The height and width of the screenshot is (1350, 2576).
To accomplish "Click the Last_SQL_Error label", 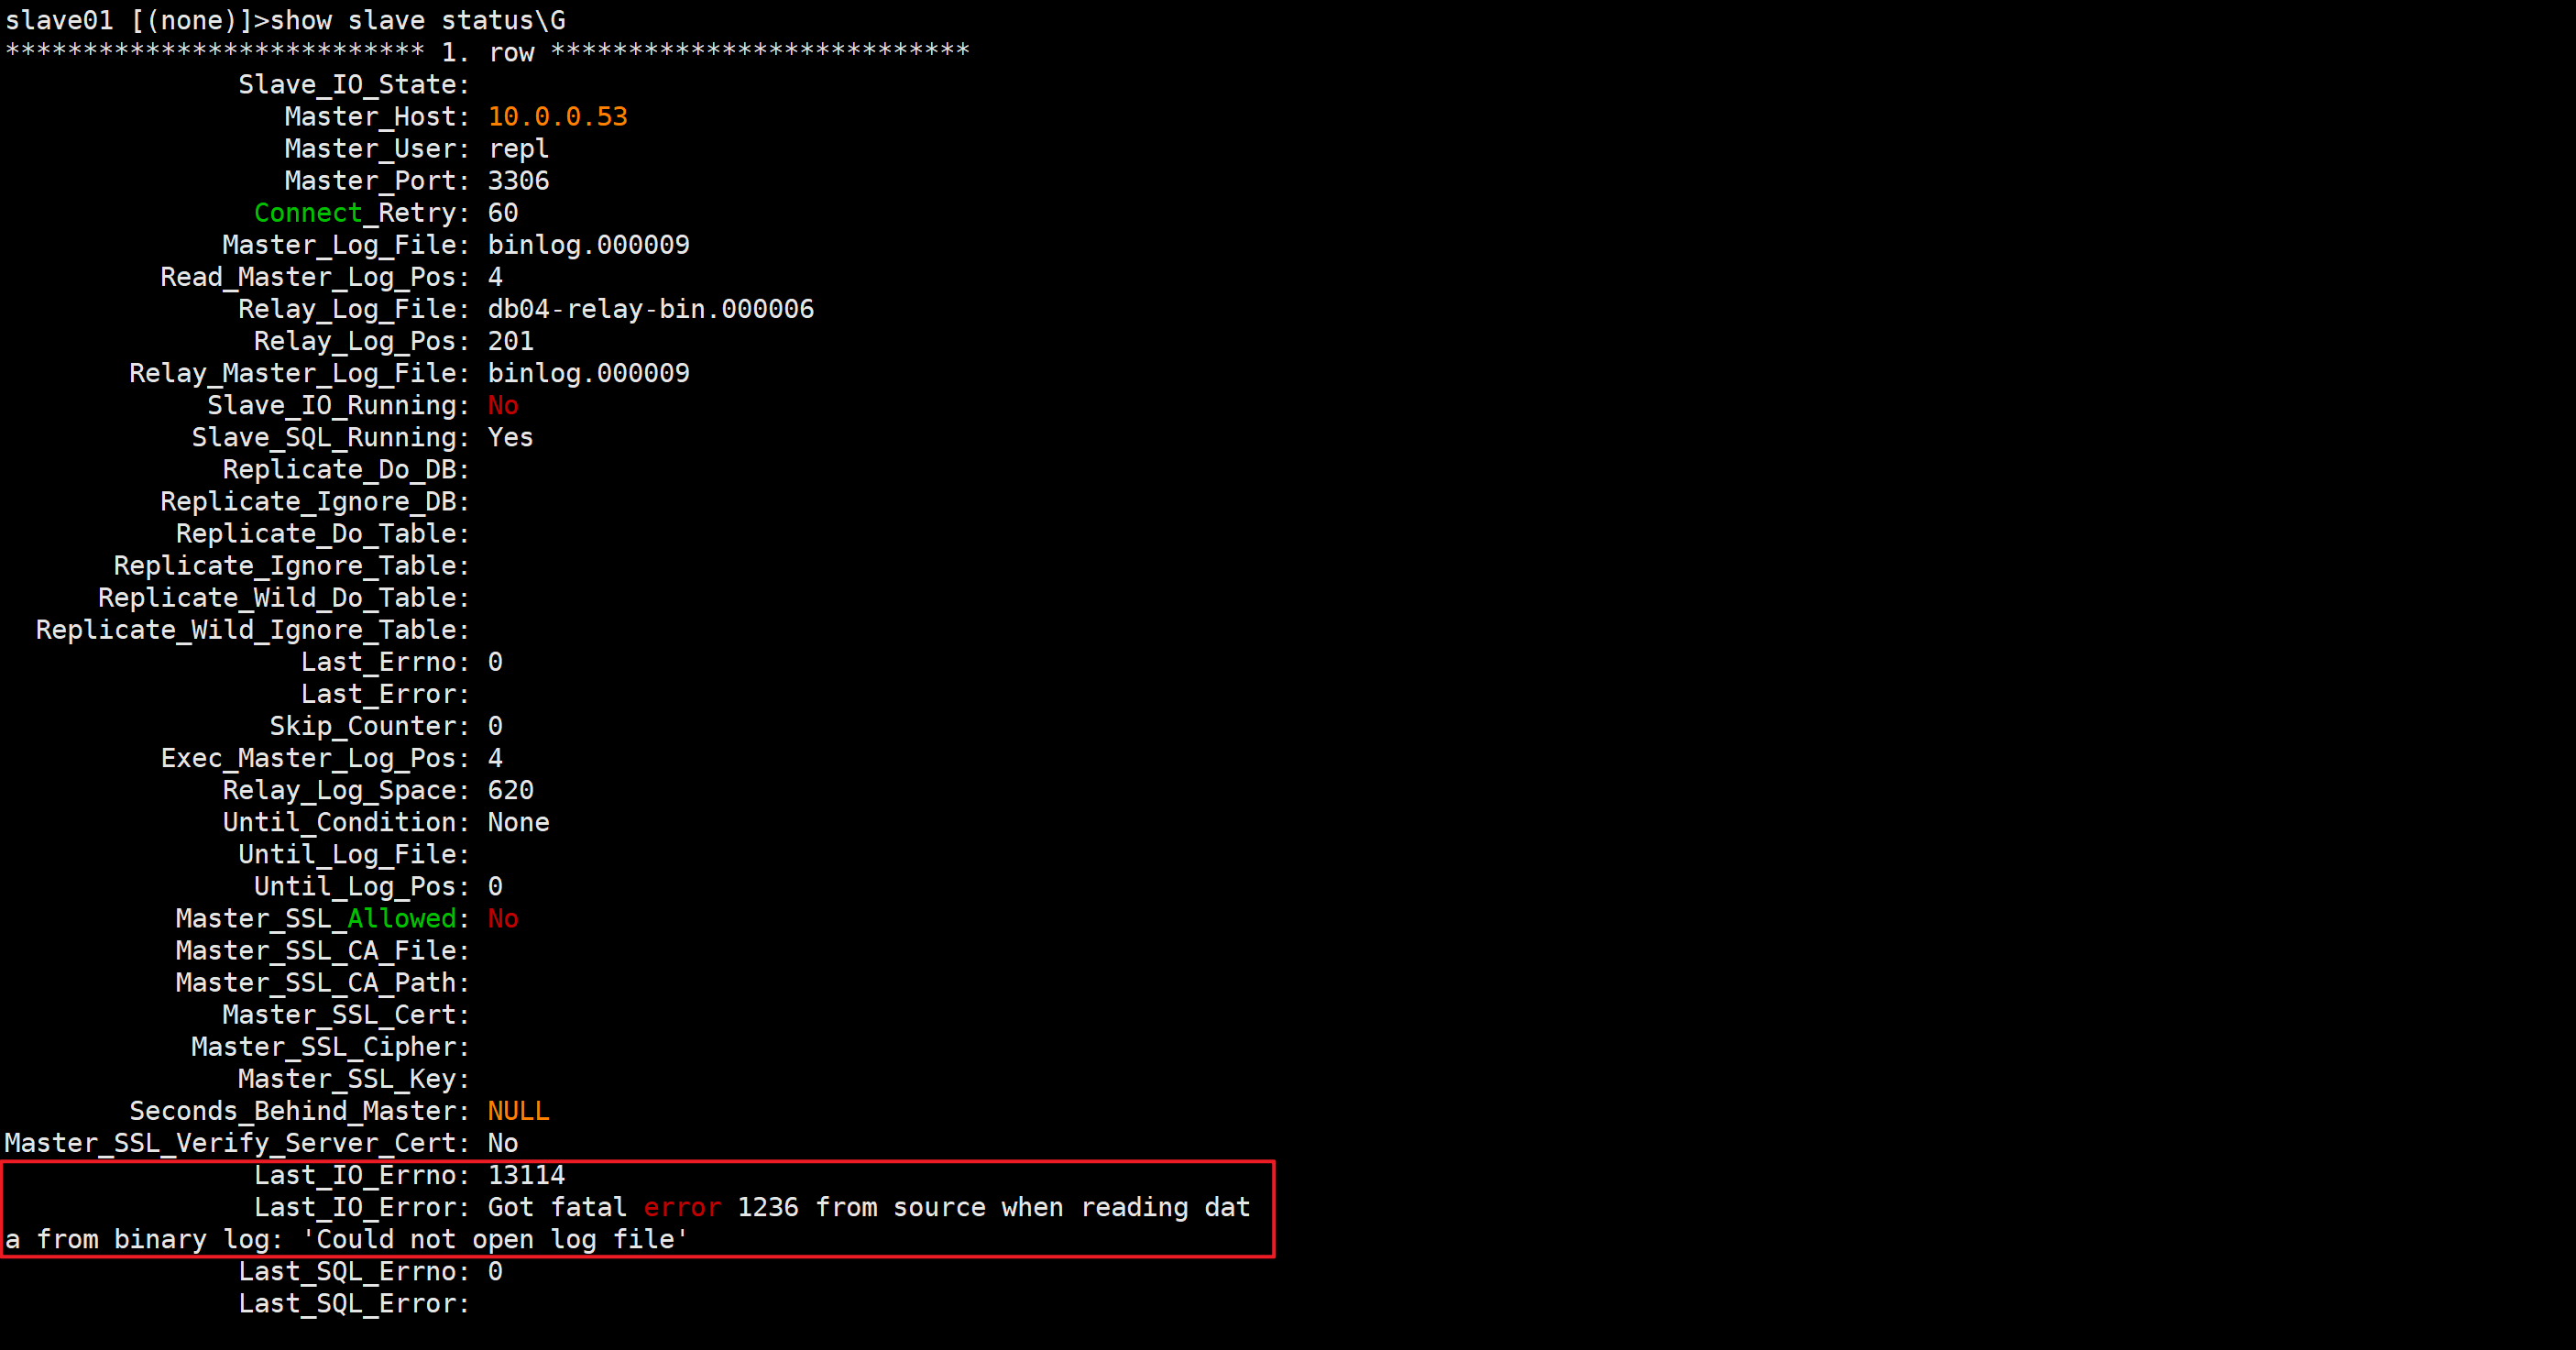I will pos(354,1303).
